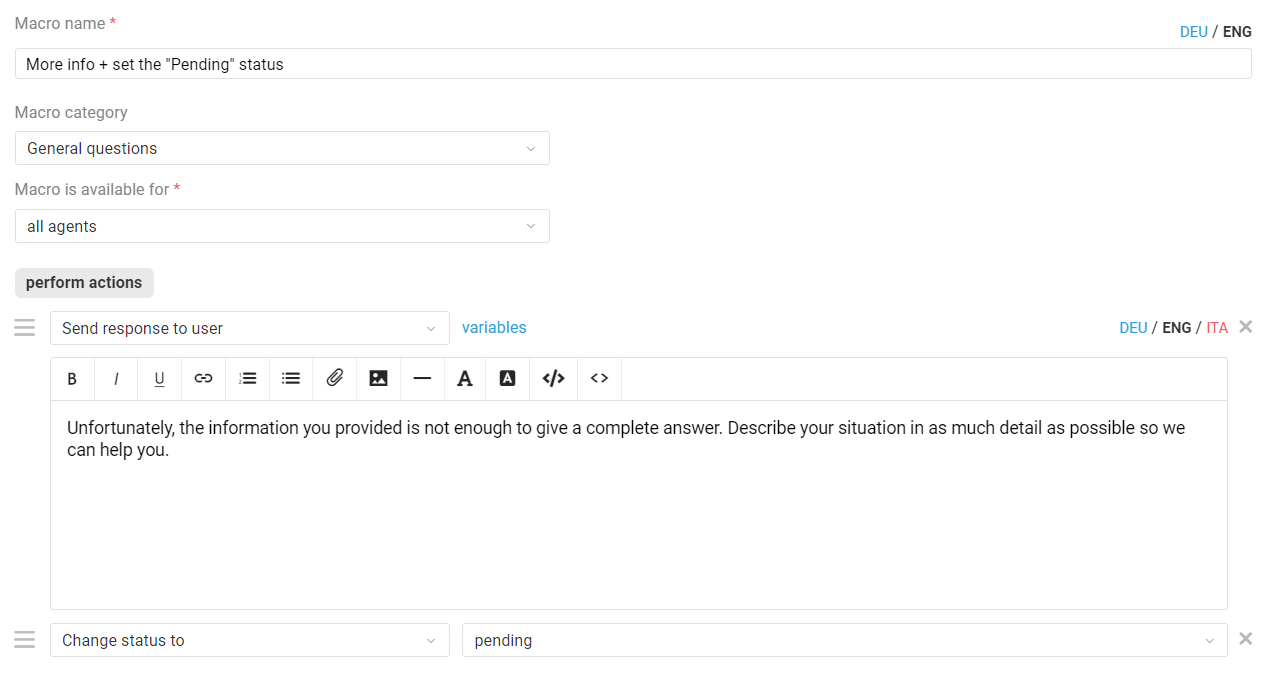The height and width of the screenshot is (680, 1269).
Task: Insert a horizontal line in editor
Action: coord(422,379)
